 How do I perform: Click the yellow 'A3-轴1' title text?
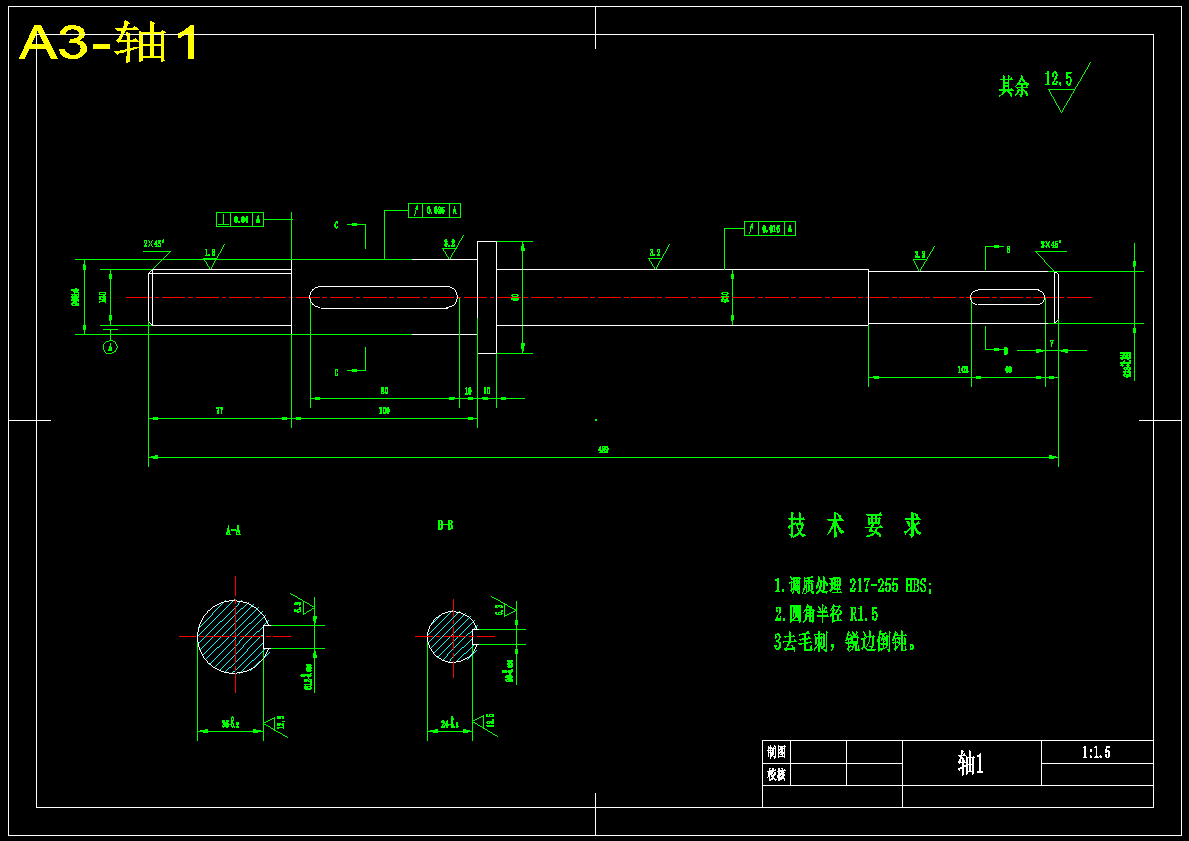(x=110, y=42)
